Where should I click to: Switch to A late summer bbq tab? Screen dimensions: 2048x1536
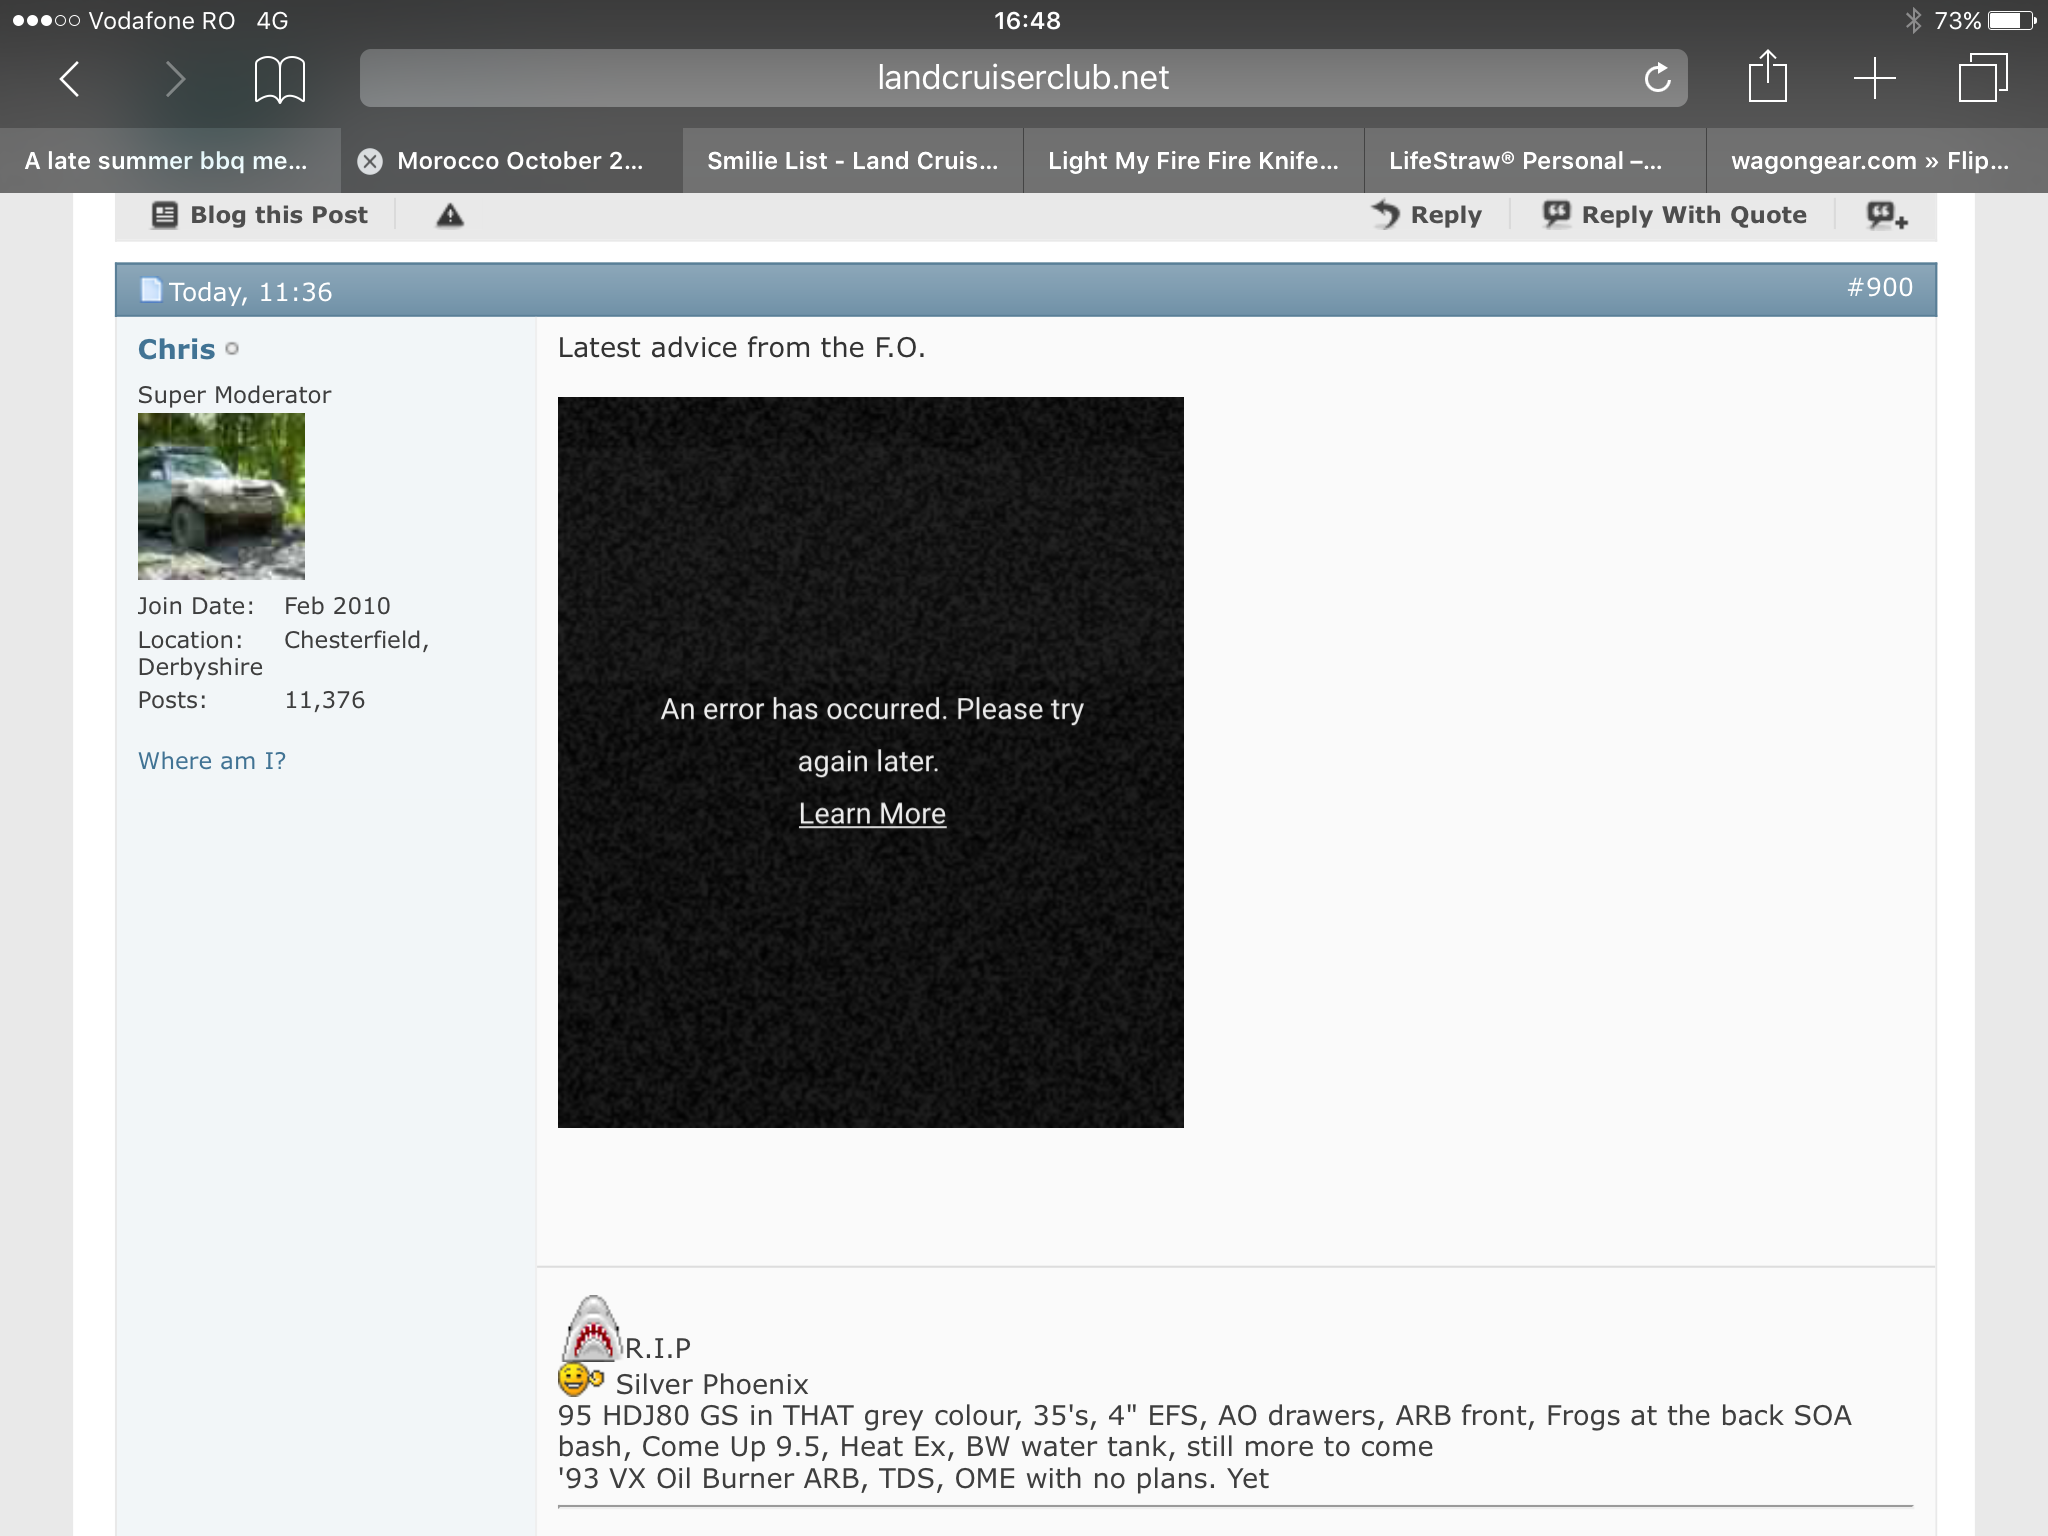pos(170,161)
